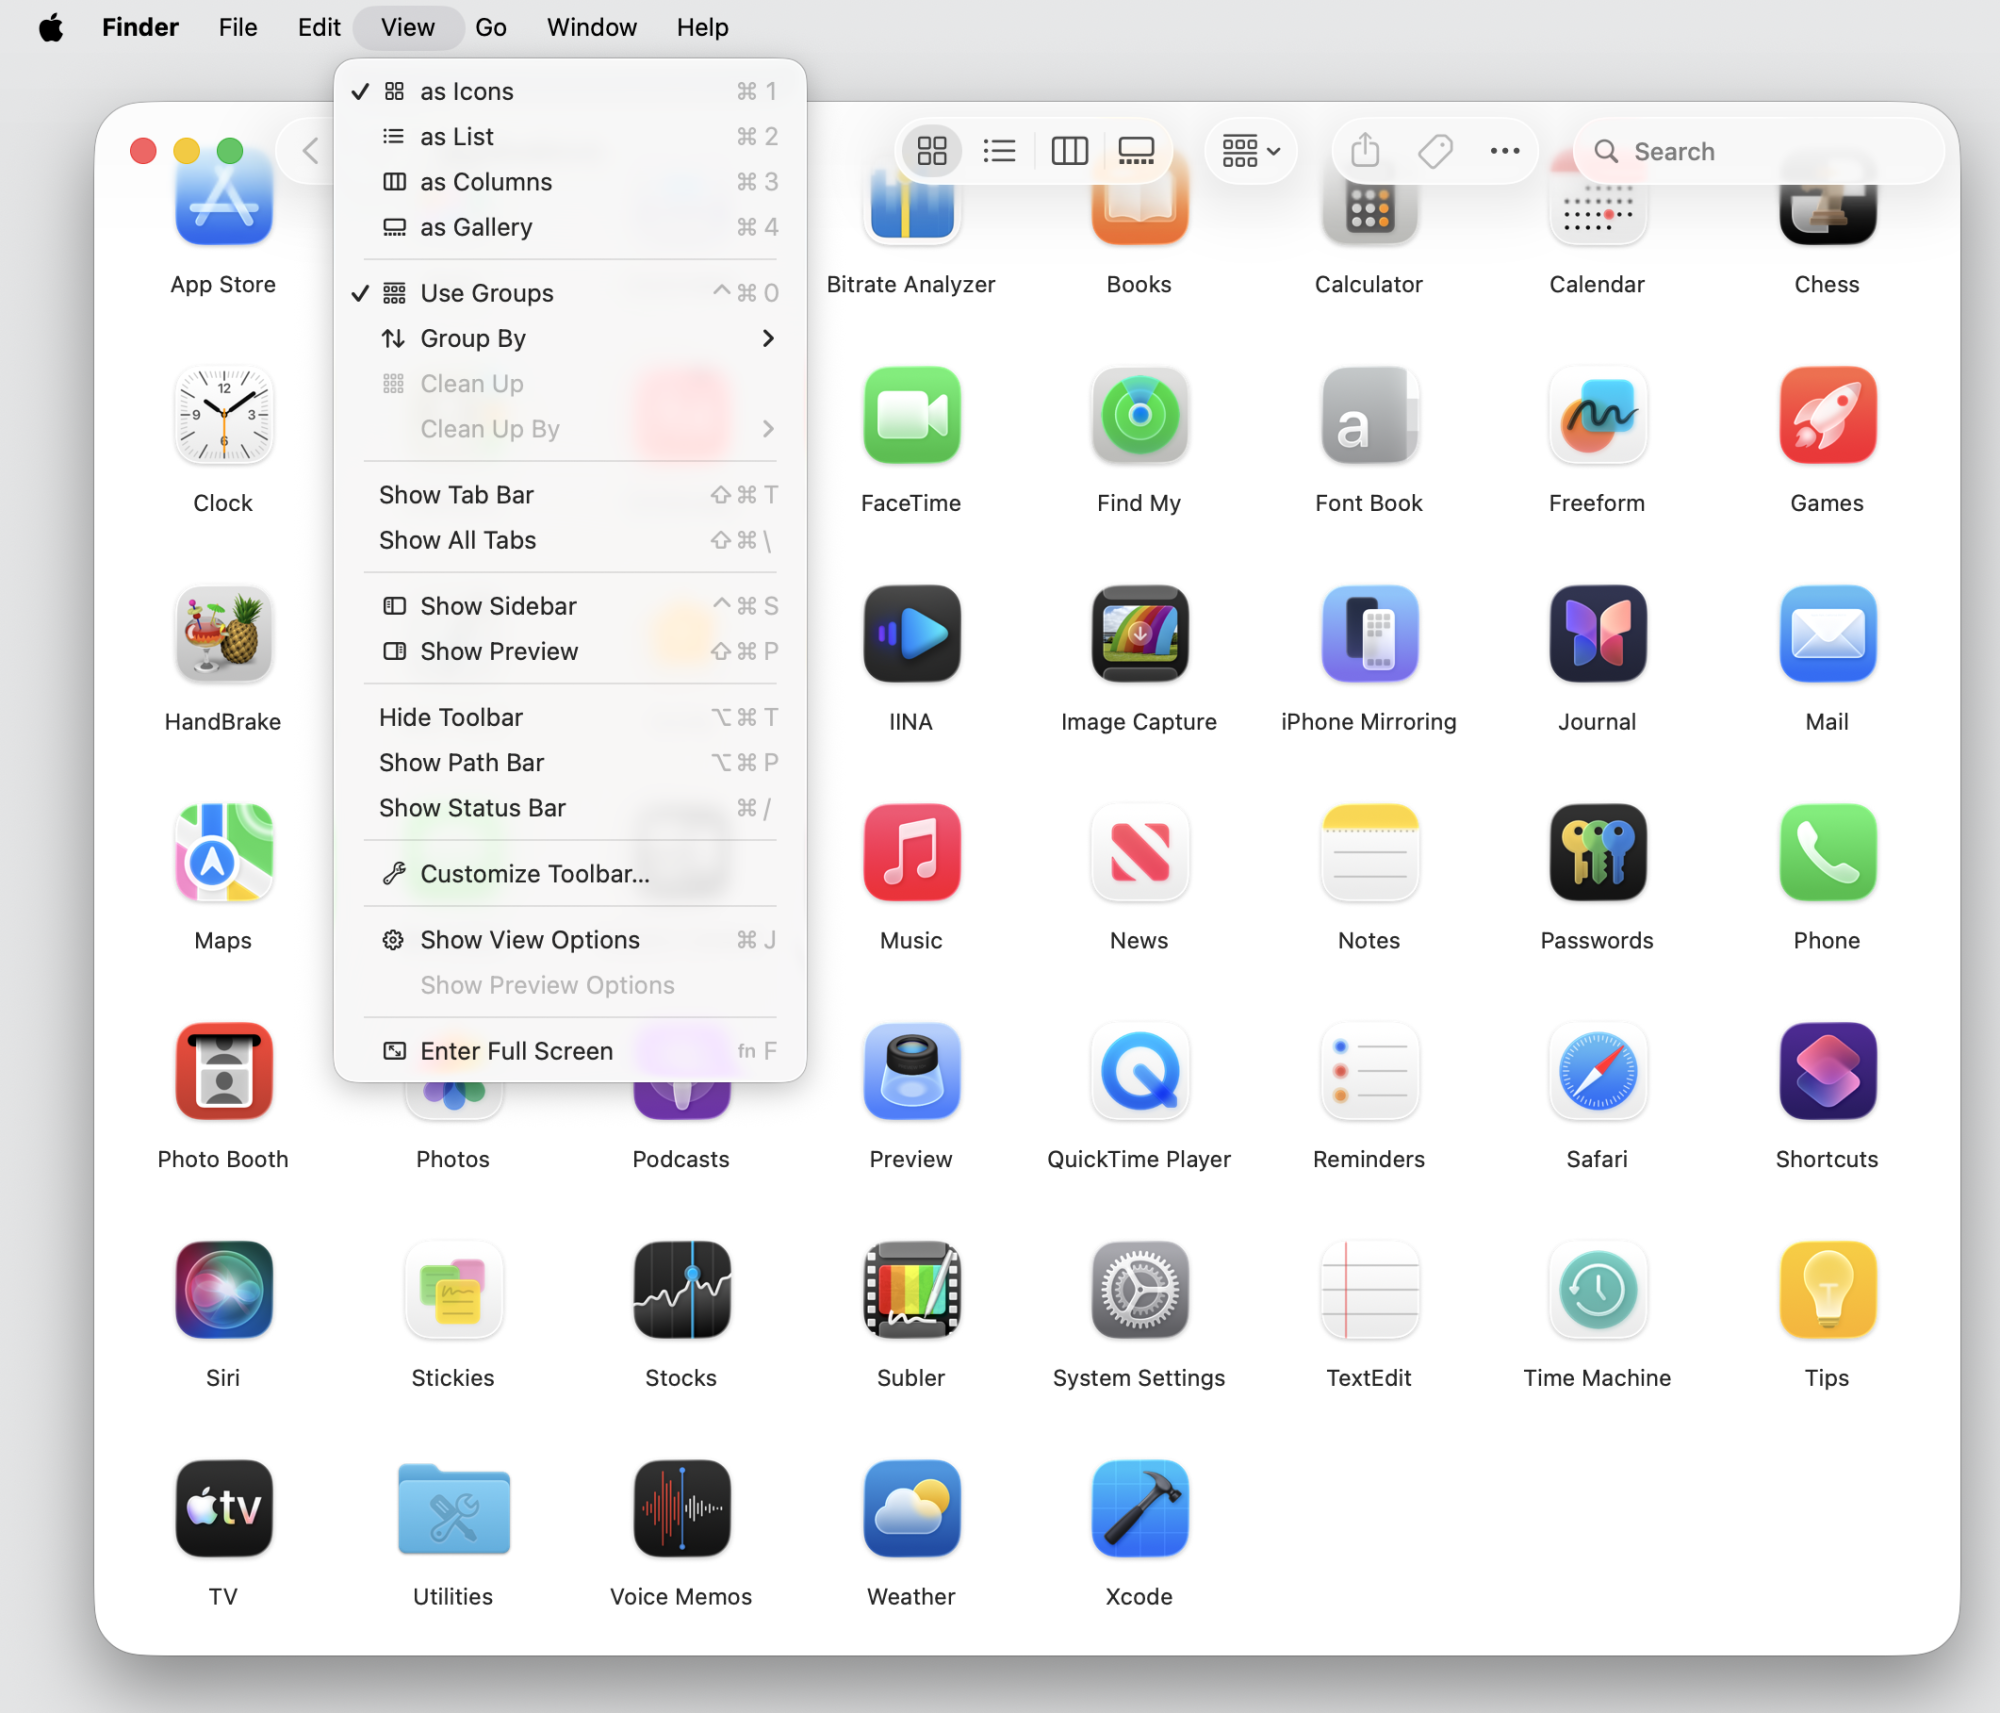The width and height of the screenshot is (2000, 1713).
Task: Switch to Gallery view in the toolbar
Action: coord(1137,150)
